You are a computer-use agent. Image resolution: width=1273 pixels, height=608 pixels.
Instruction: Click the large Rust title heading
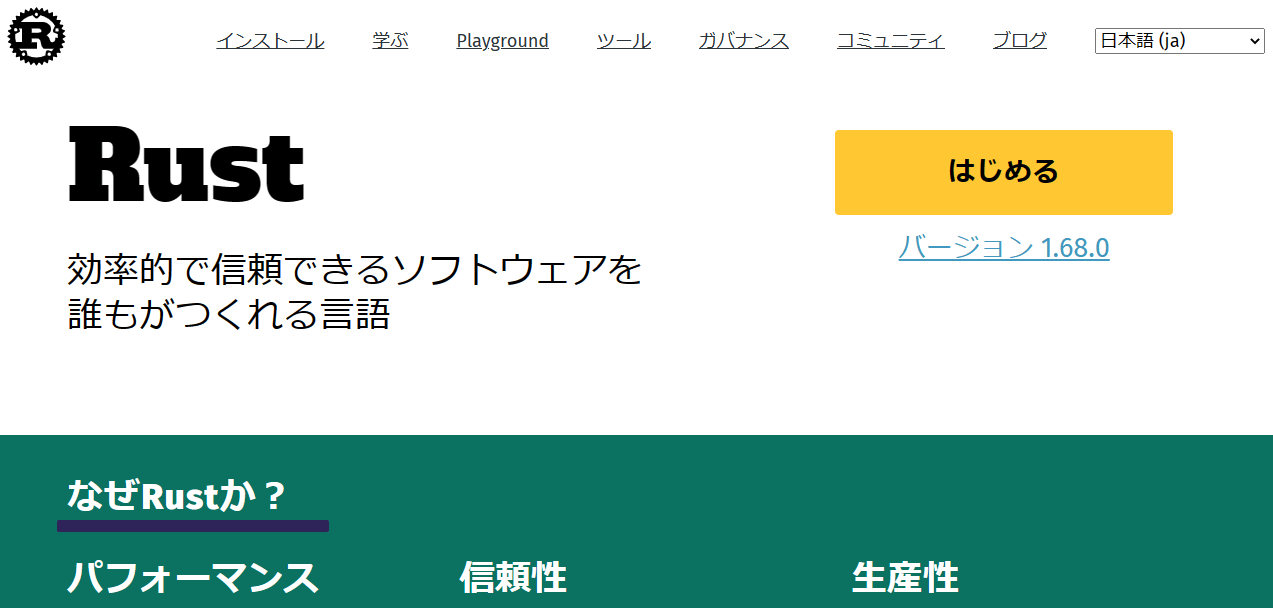[x=186, y=166]
